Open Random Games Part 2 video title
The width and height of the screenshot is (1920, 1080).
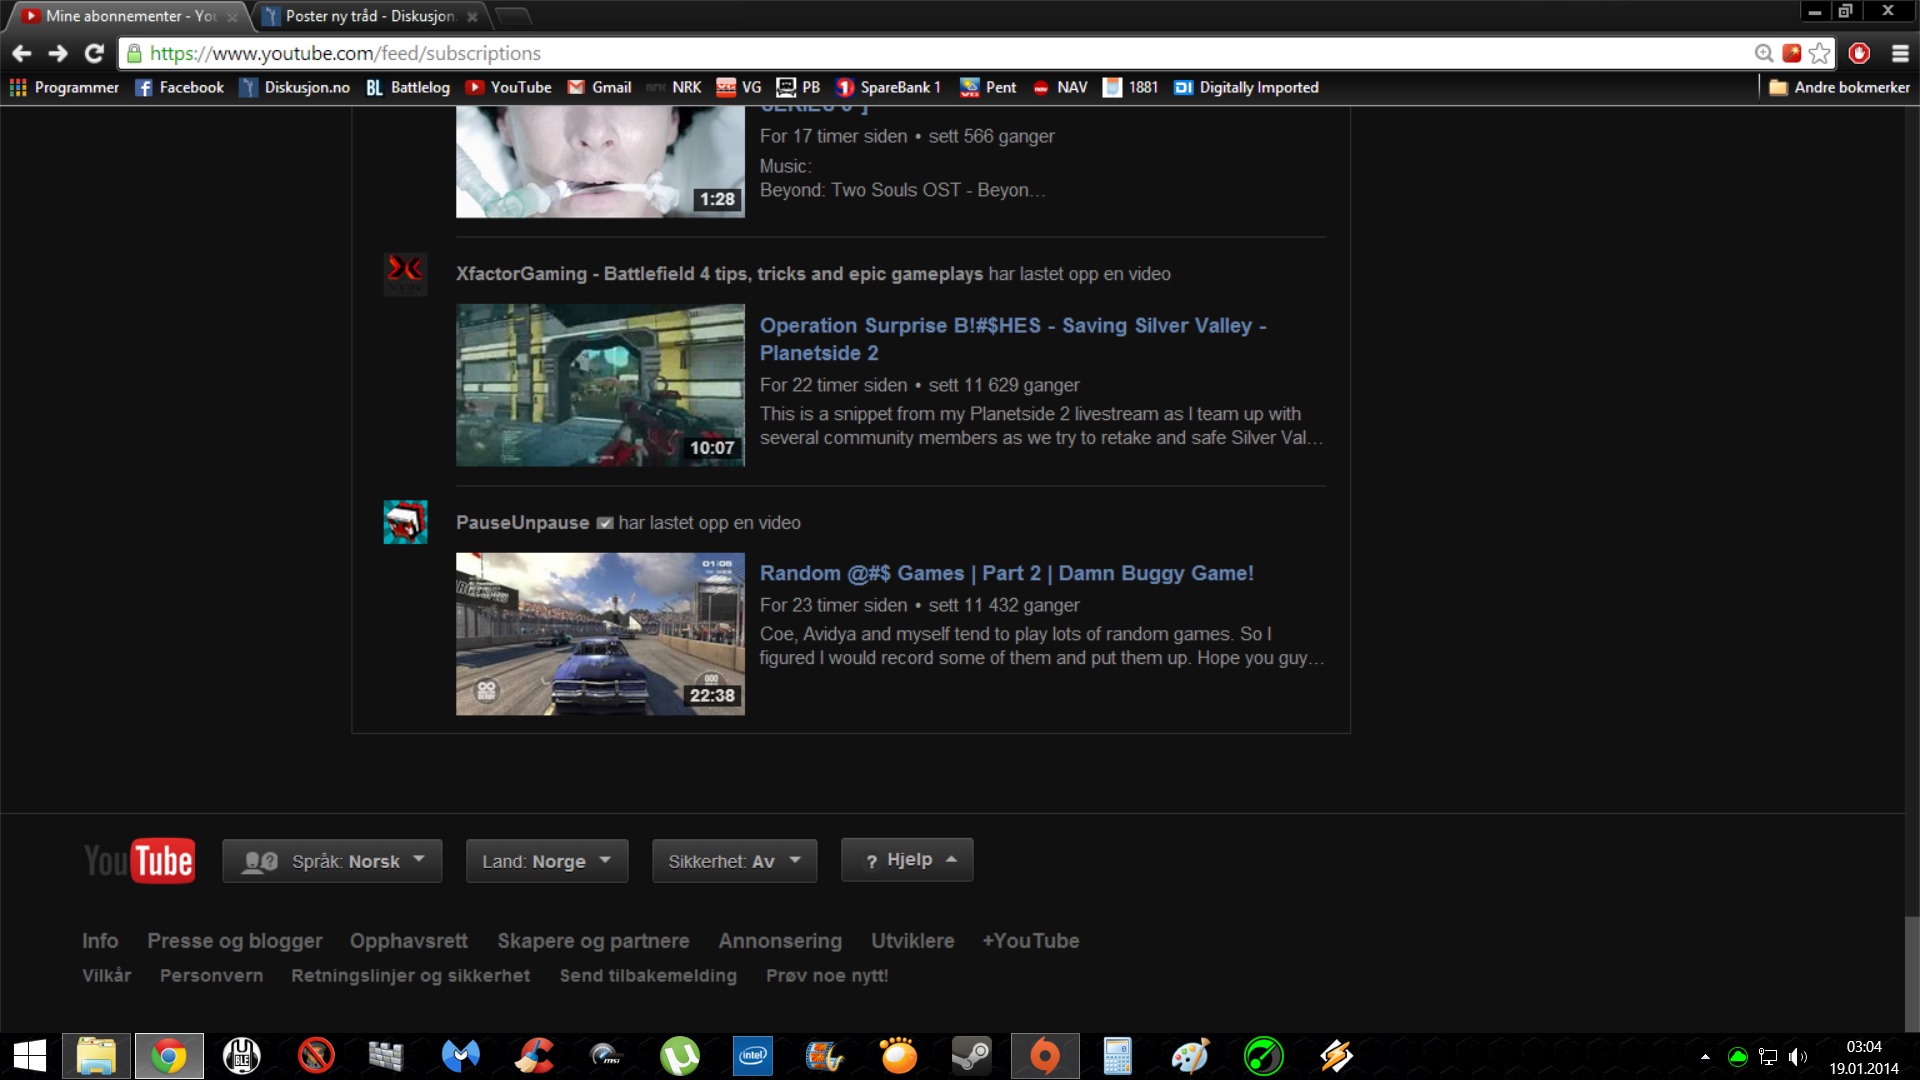point(1006,574)
